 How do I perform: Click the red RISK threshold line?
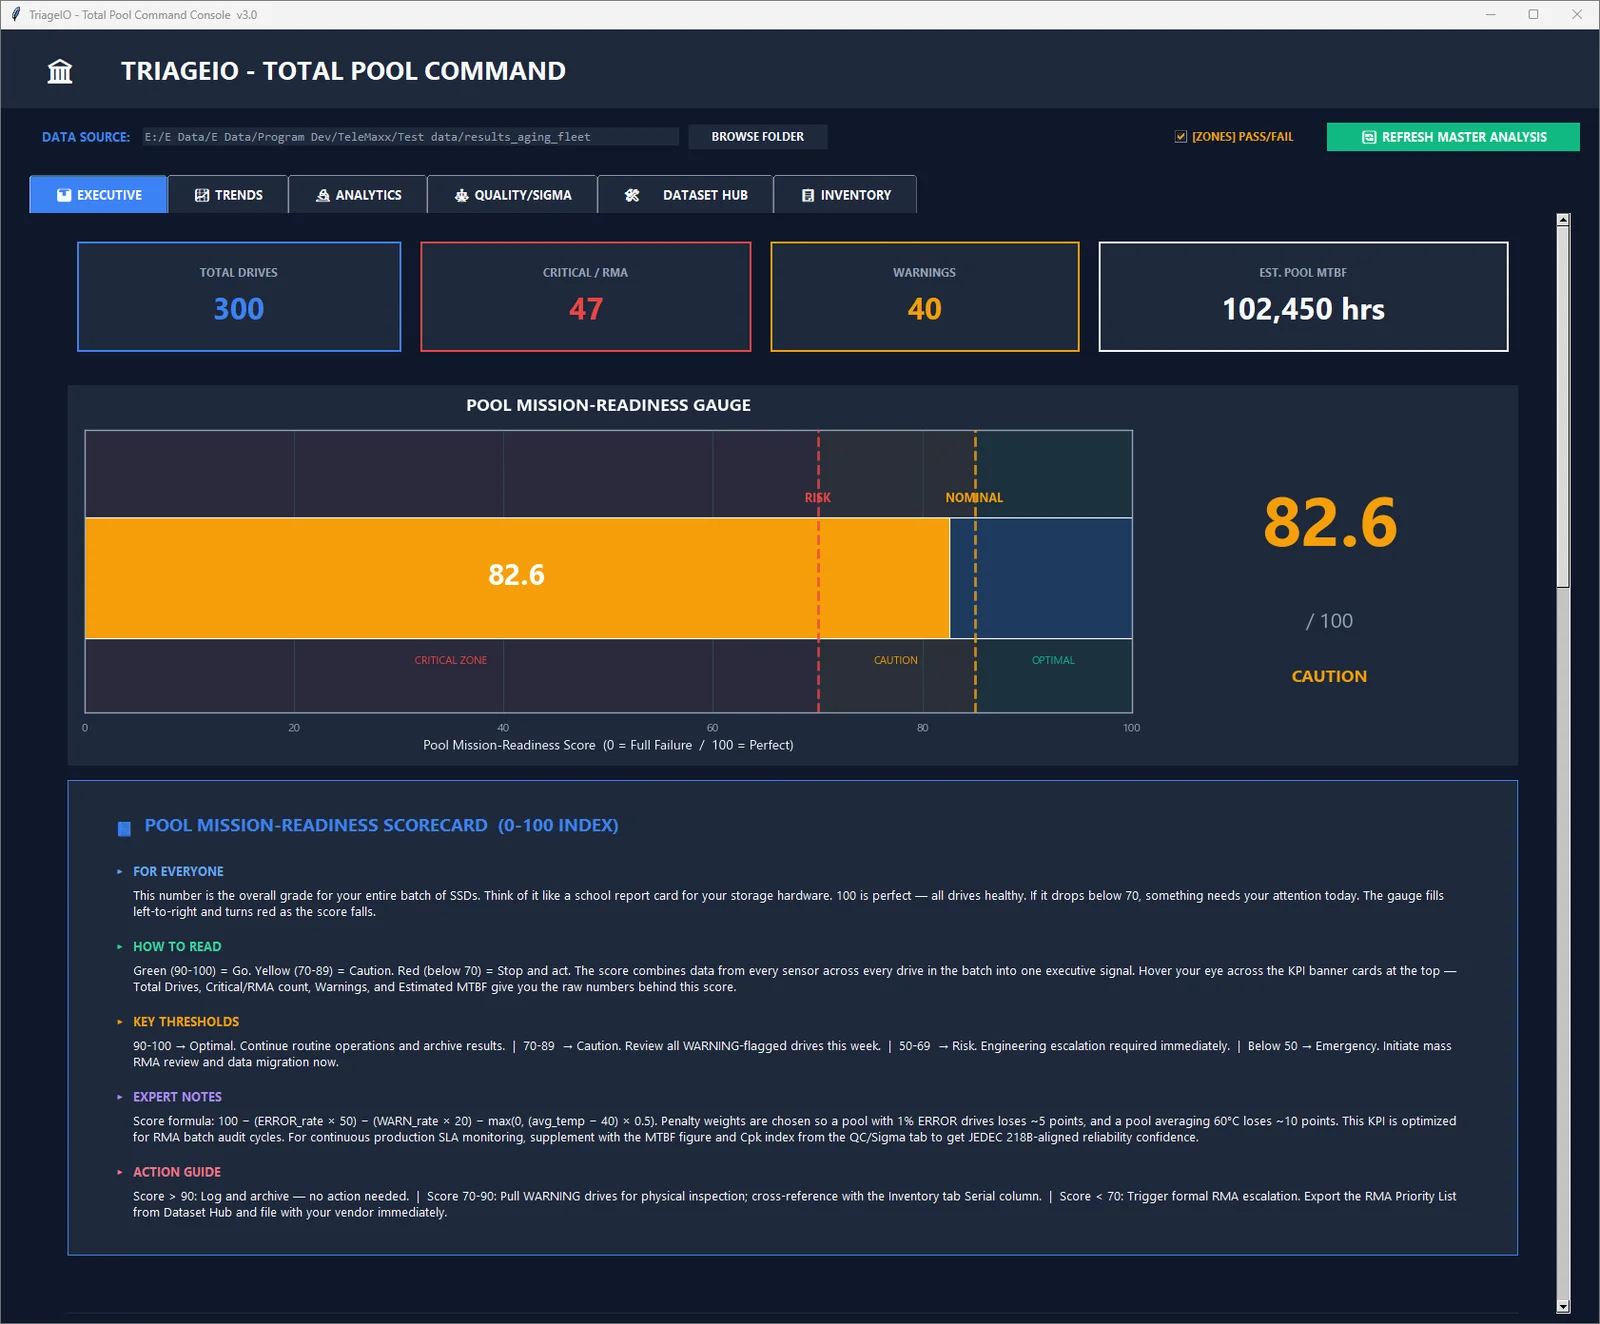pyautogui.click(x=818, y=571)
